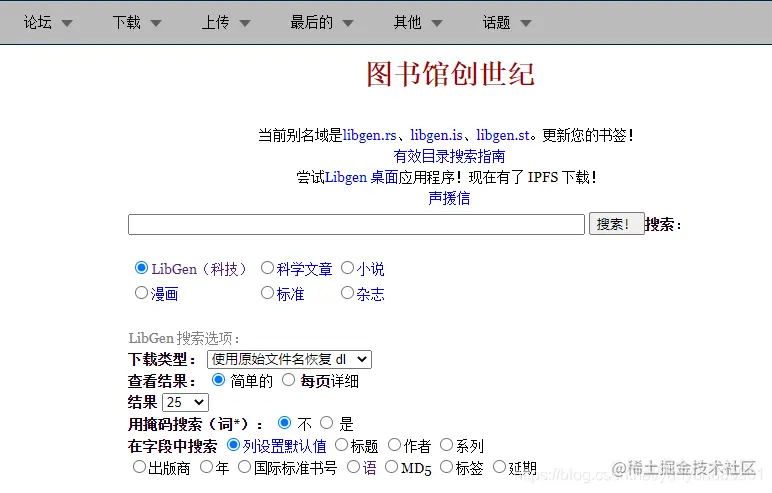Click the 搜索! button
Viewport: 772px width, 493px height.
coord(616,224)
